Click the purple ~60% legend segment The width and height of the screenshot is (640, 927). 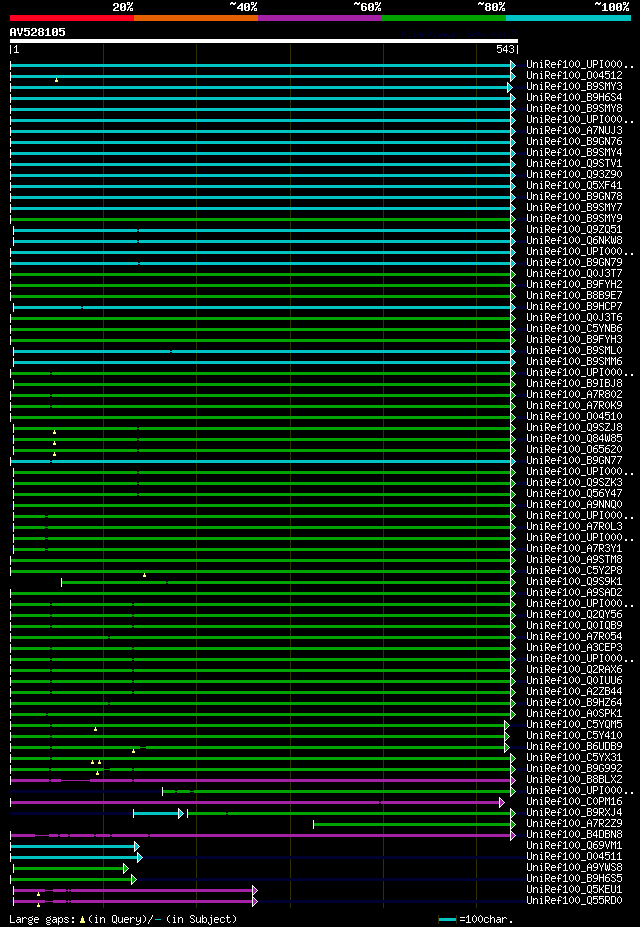320,18
